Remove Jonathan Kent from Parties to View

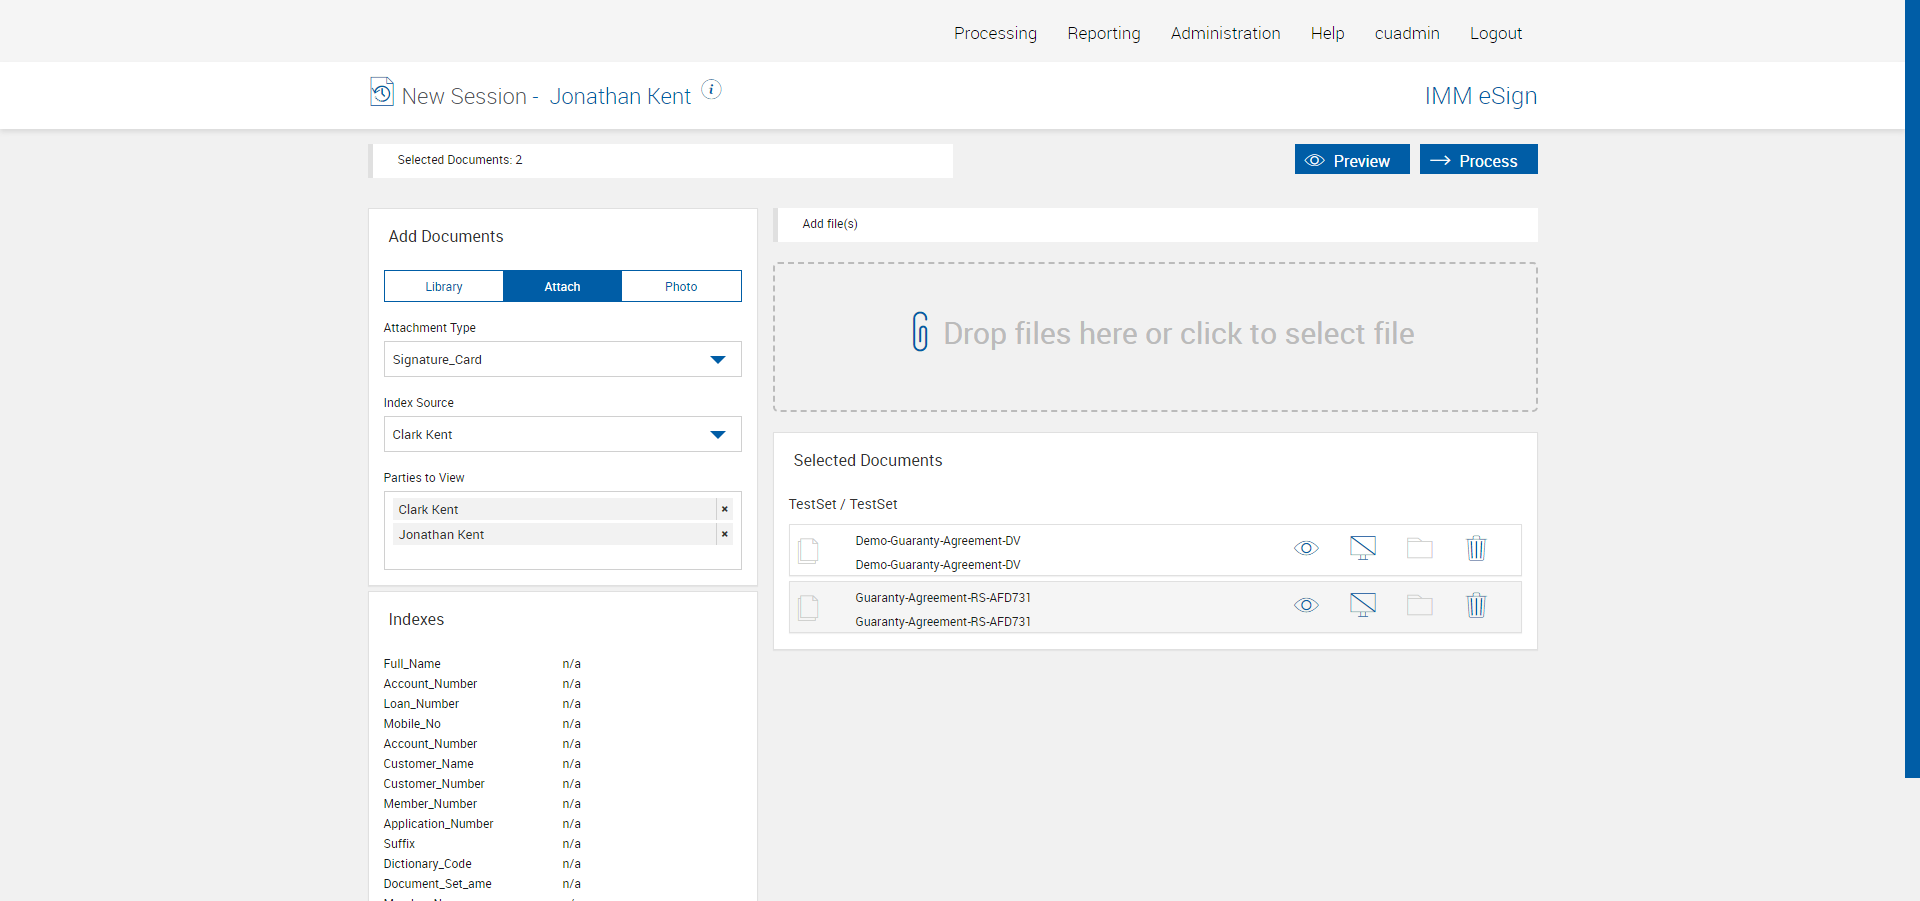[724, 534]
